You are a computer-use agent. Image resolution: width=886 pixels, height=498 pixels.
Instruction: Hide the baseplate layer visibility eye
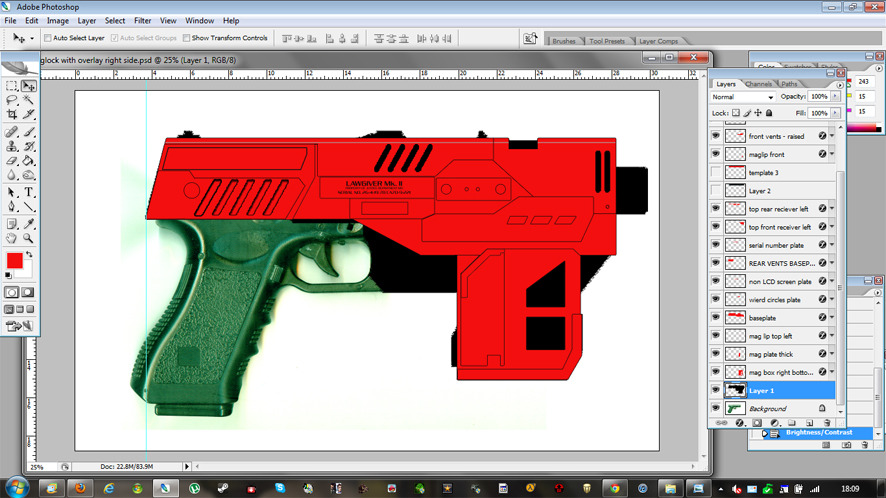(716, 318)
